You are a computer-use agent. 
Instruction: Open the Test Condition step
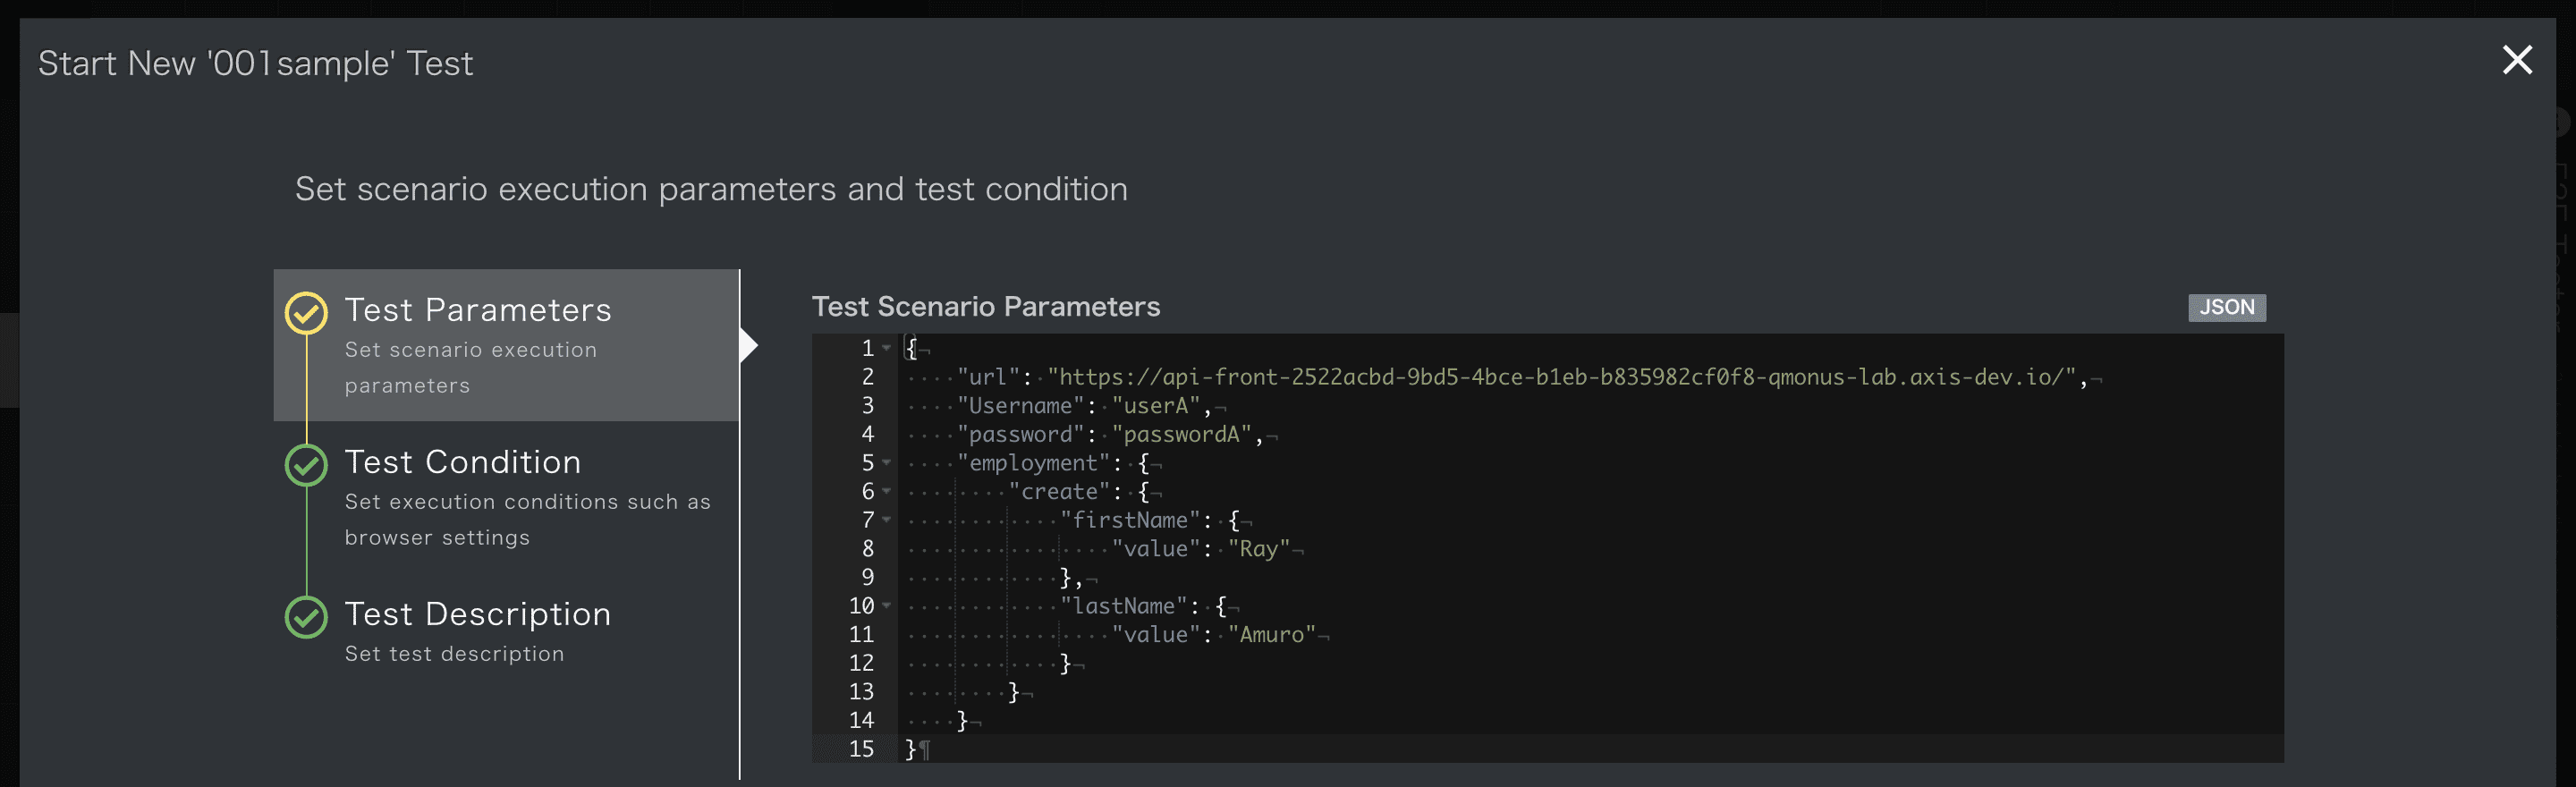click(506, 497)
